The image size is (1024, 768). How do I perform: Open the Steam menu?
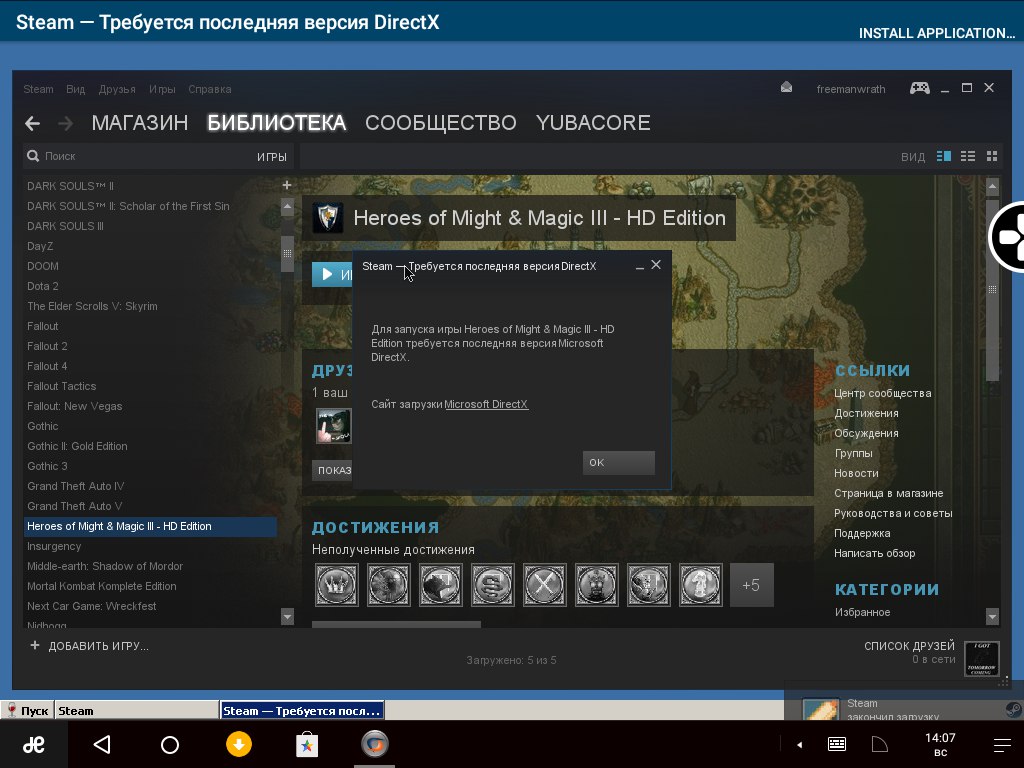pyautogui.click(x=39, y=89)
